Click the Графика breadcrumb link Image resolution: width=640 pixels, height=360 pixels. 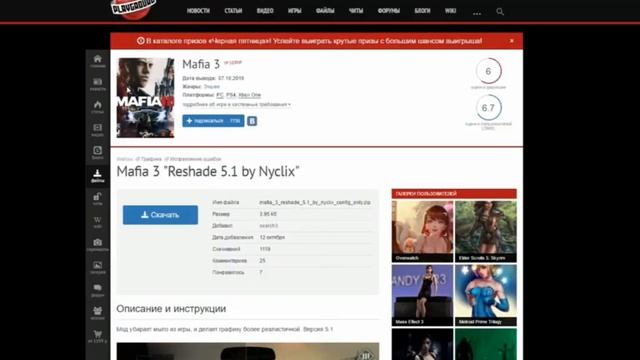151,159
